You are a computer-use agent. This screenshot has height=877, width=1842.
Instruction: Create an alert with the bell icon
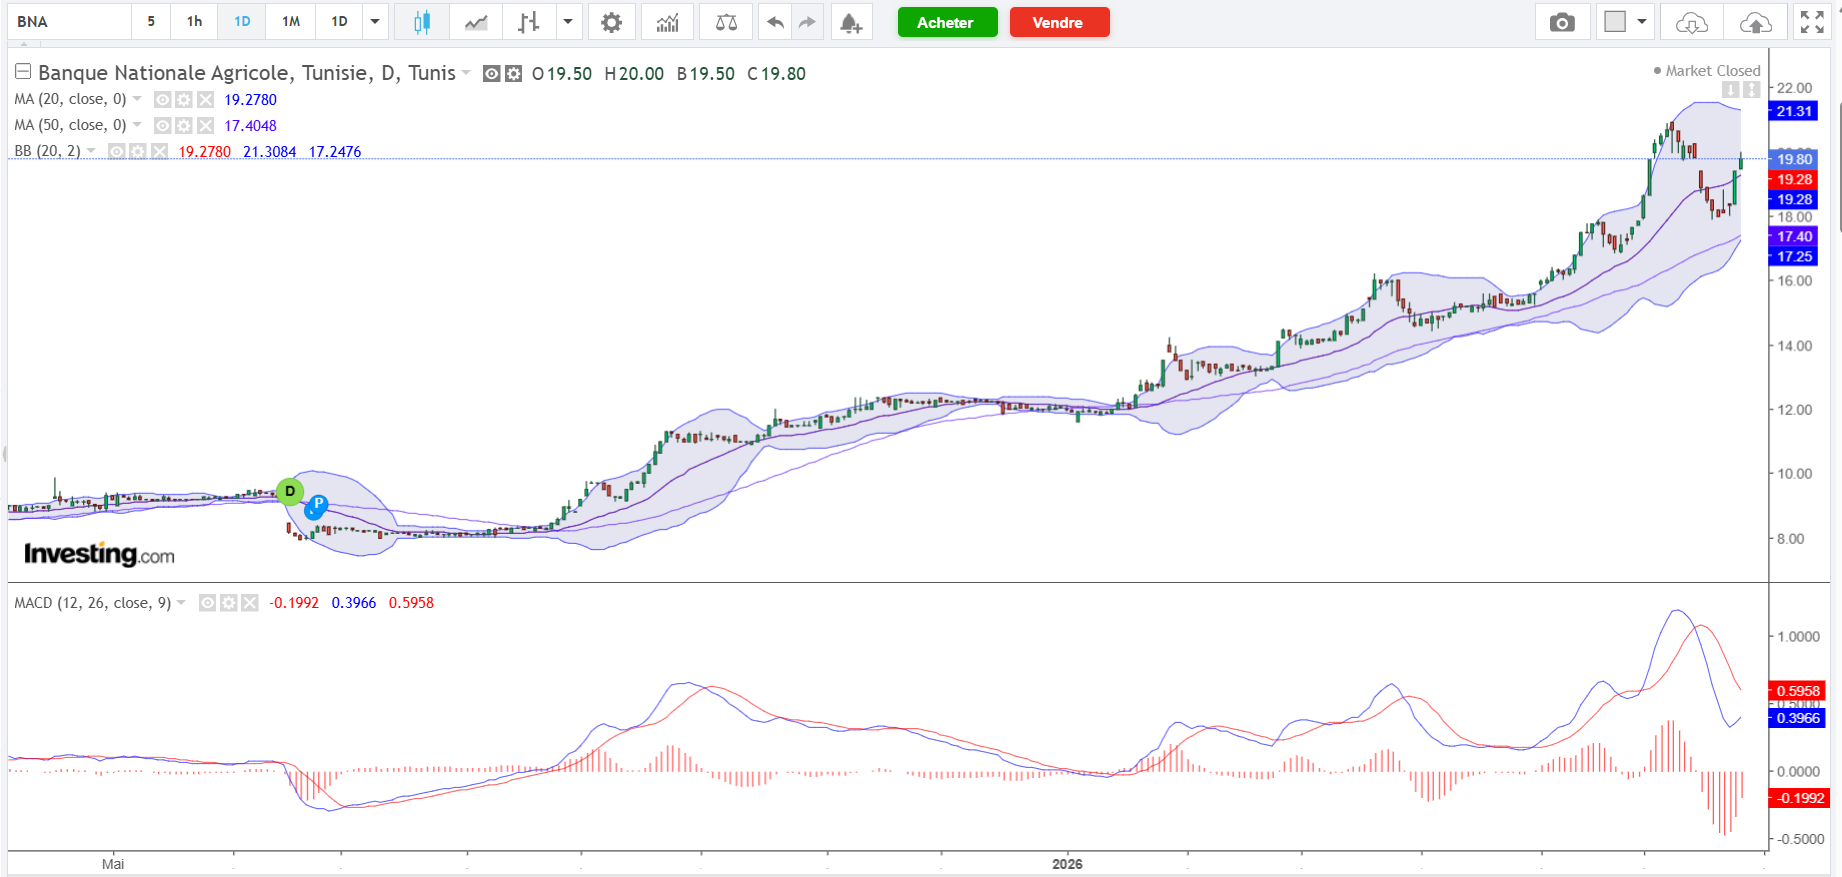pos(851,22)
